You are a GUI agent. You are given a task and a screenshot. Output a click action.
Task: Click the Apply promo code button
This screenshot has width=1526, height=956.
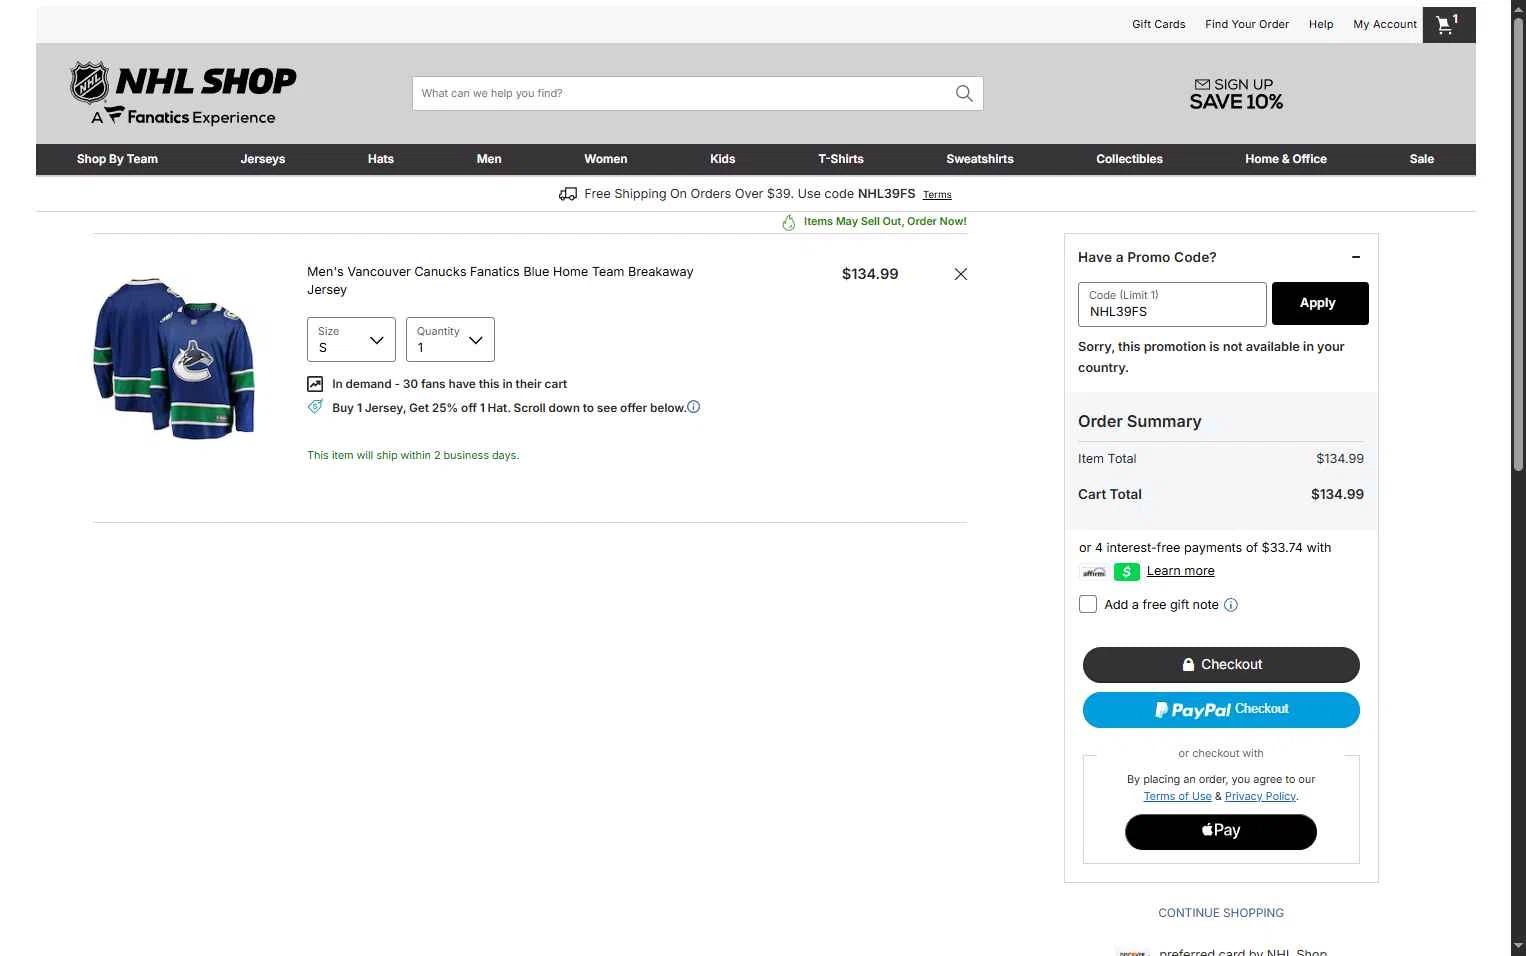click(1320, 303)
